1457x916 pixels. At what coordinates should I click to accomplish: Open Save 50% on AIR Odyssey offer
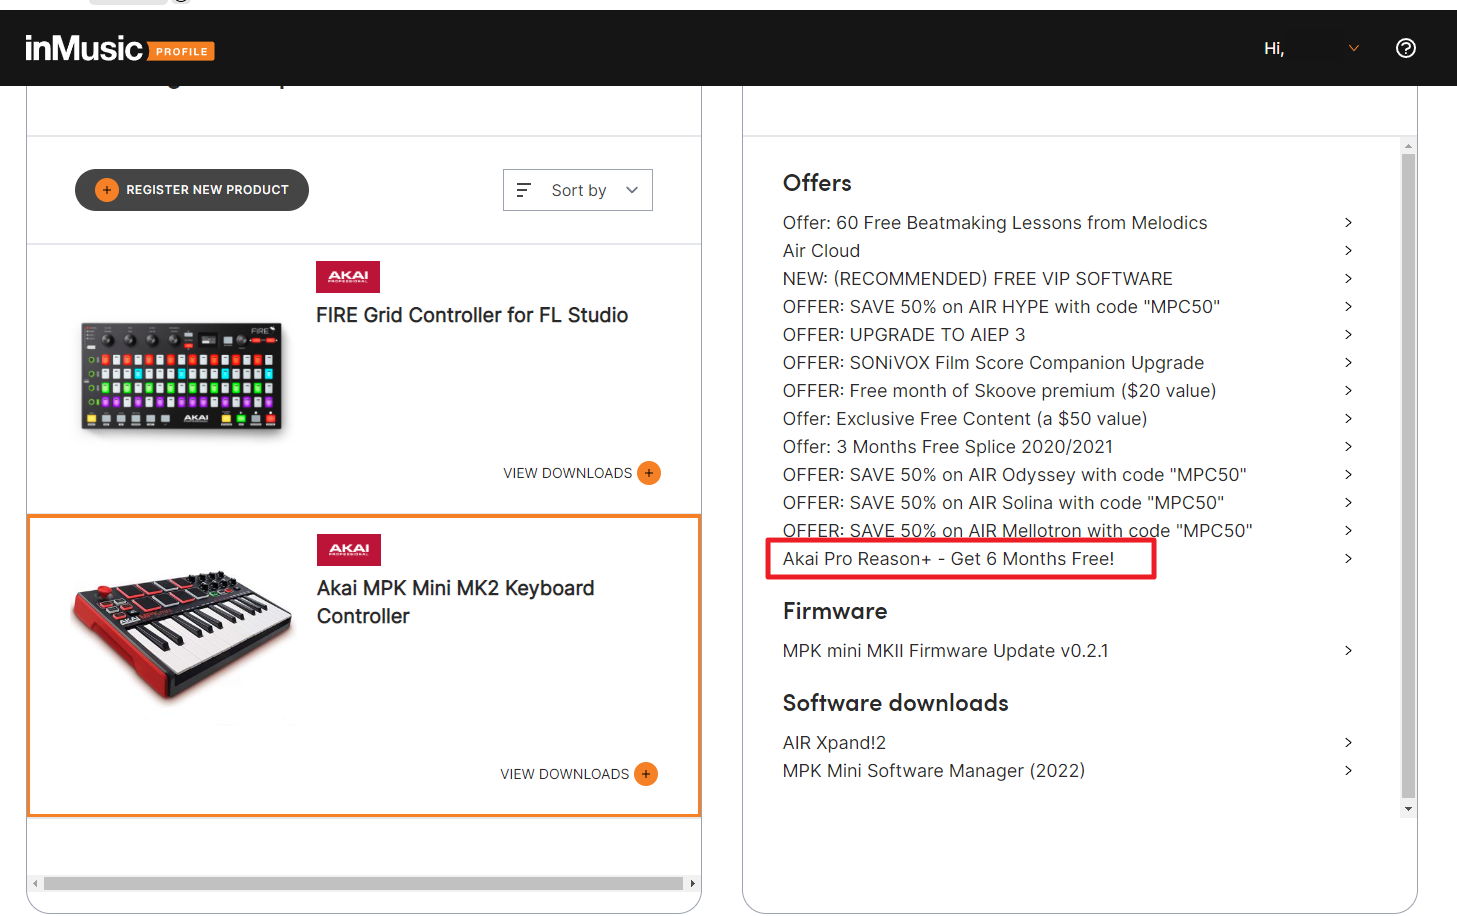pos(1014,475)
